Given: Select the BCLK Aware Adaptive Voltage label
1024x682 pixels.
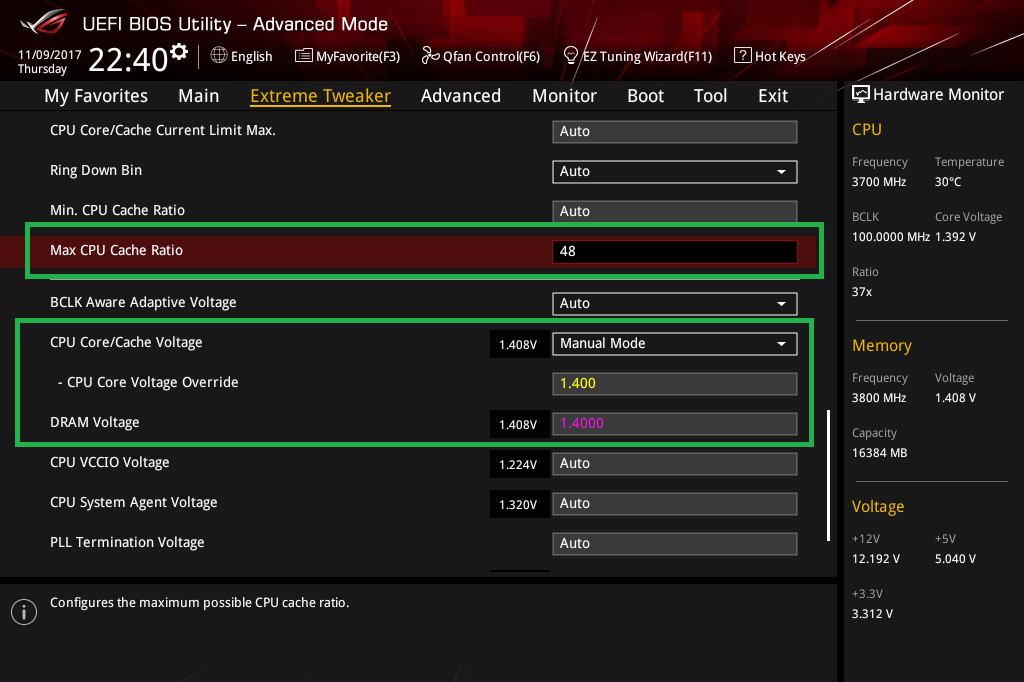Looking at the screenshot, I should point(143,302).
